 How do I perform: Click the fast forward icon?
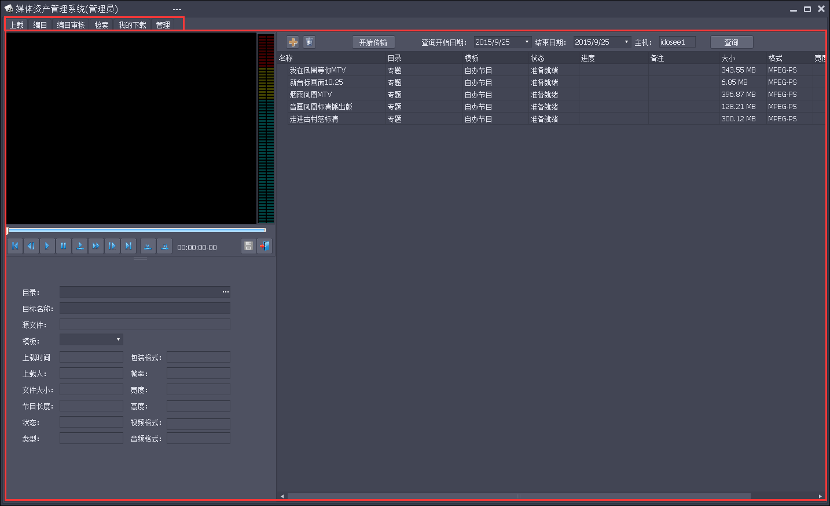(x=96, y=245)
